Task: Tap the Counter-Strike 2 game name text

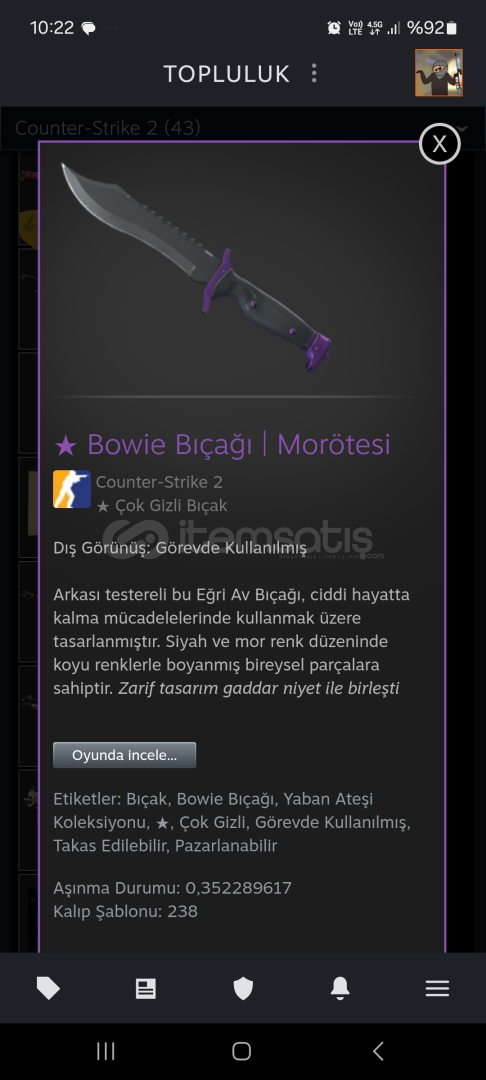Action: tap(159, 482)
